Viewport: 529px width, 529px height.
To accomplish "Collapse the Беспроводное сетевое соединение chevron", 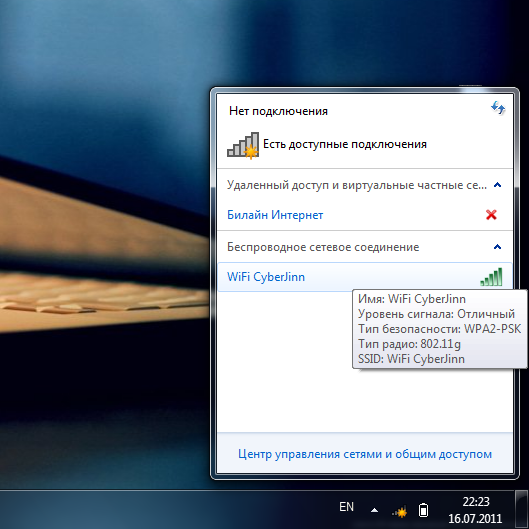I will coord(497,247).
